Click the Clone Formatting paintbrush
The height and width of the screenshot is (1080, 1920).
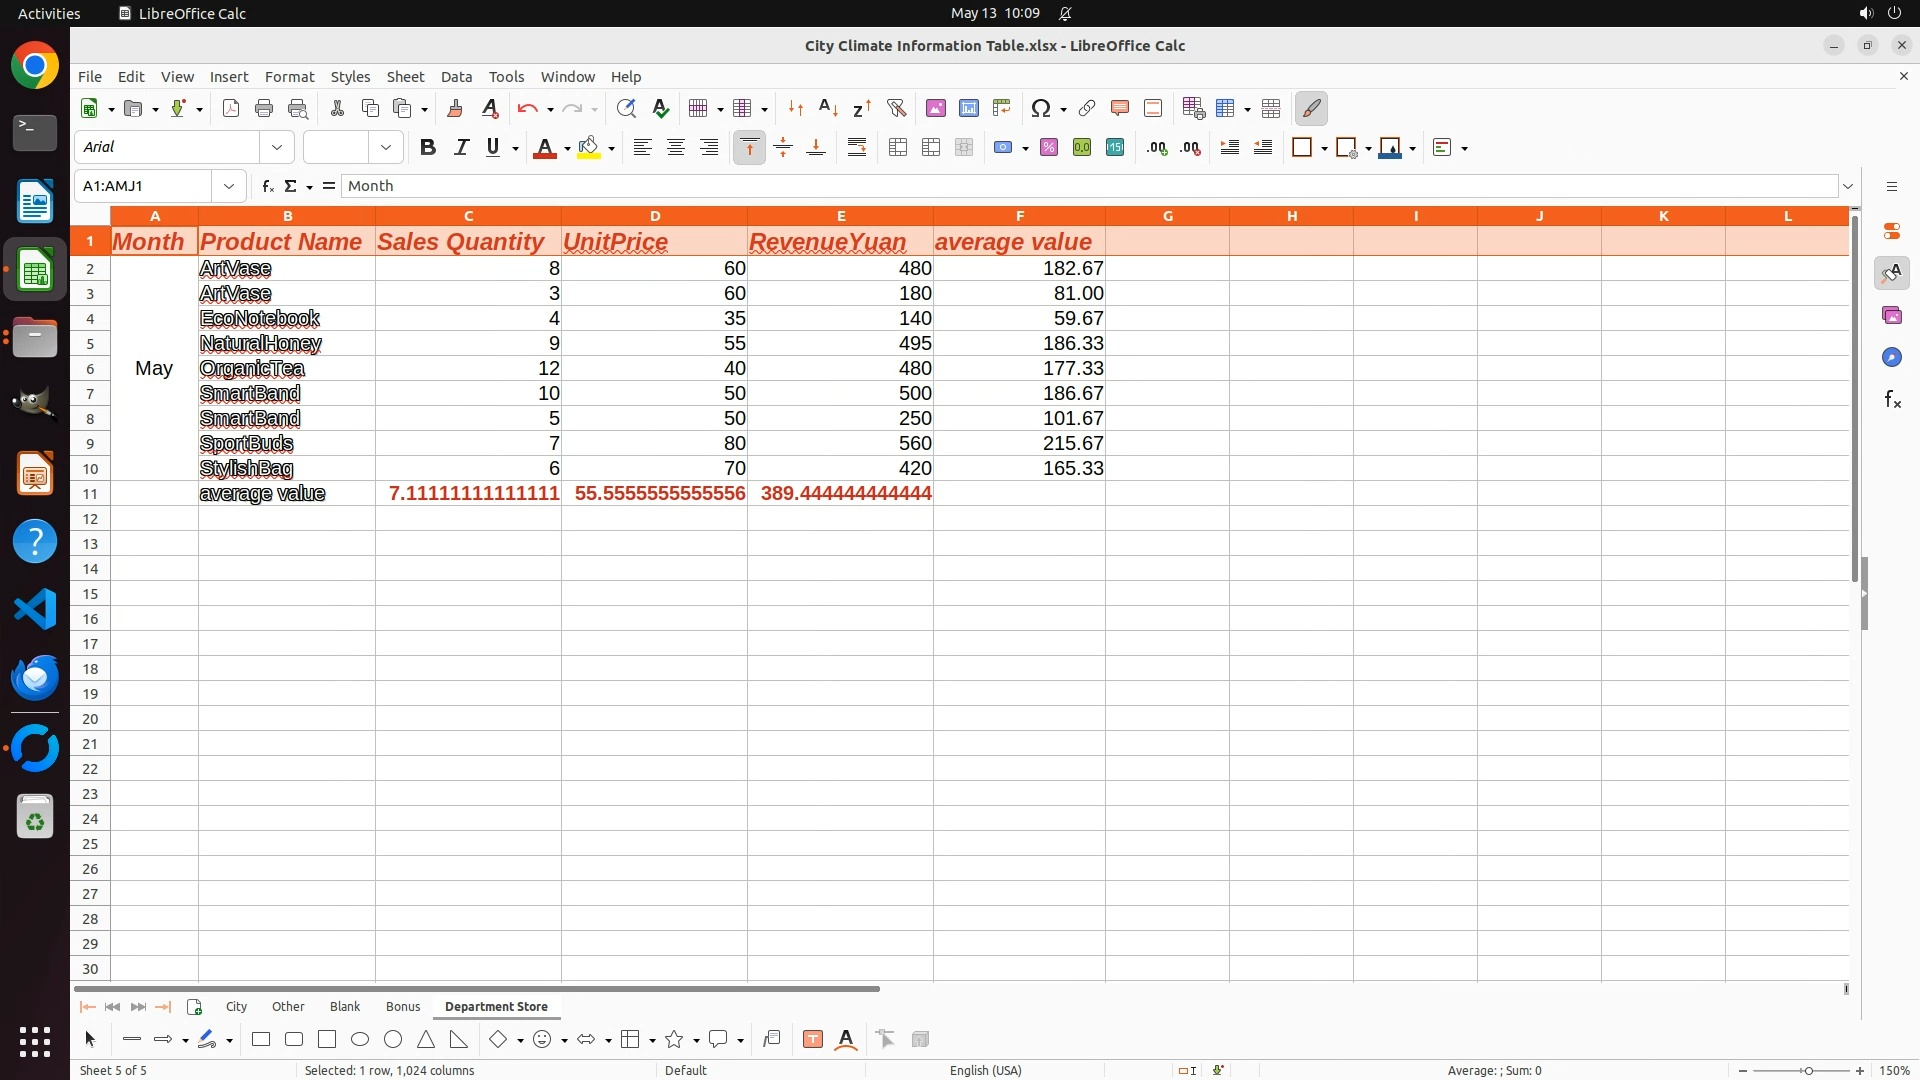[455, 108]
